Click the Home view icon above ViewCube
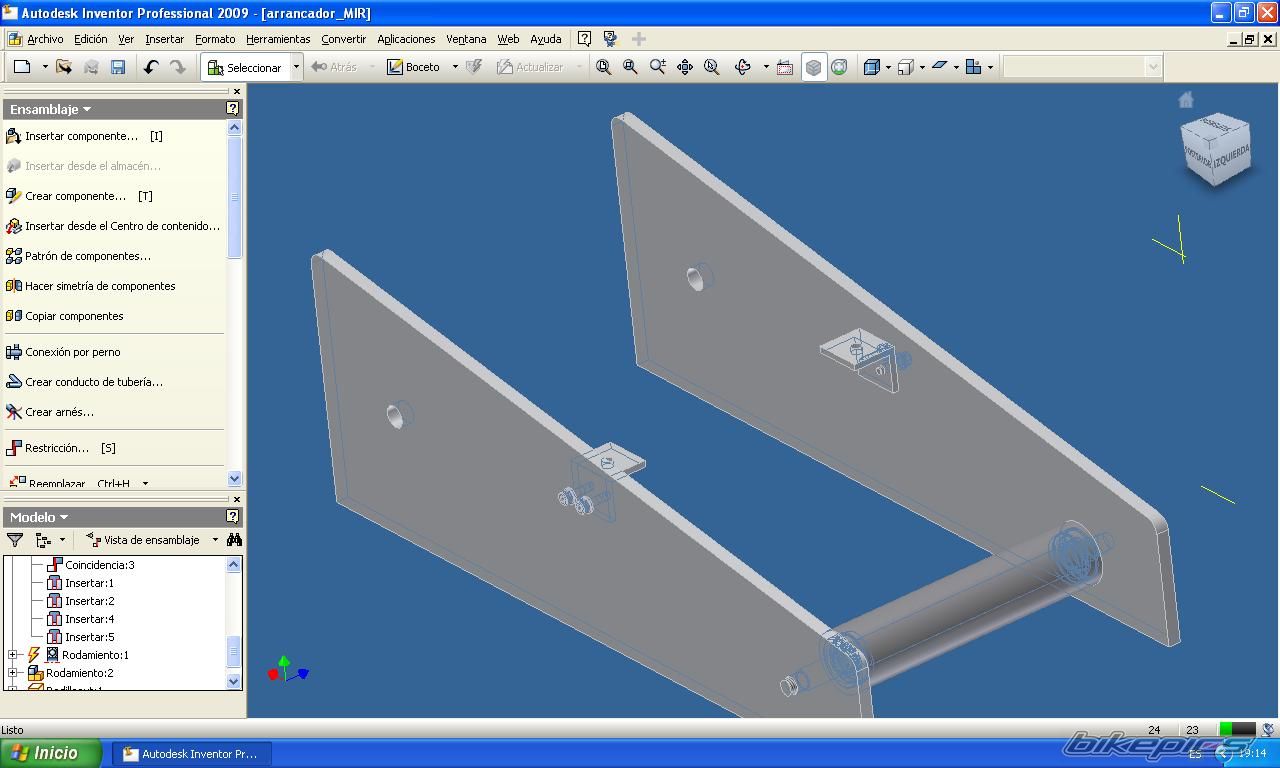The width and height of the screenshot is (1280, 768). pyautogui.click(x=1186, y=100)
